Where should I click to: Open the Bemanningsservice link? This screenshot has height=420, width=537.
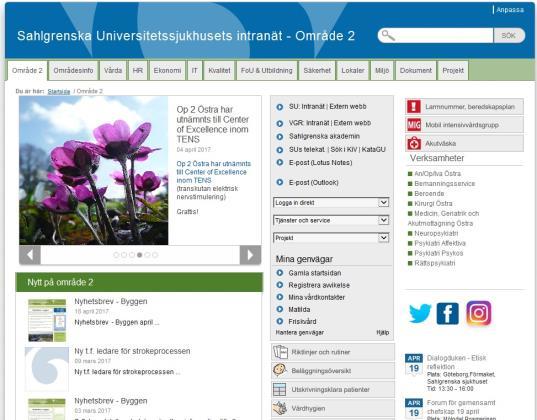[445, 184]
